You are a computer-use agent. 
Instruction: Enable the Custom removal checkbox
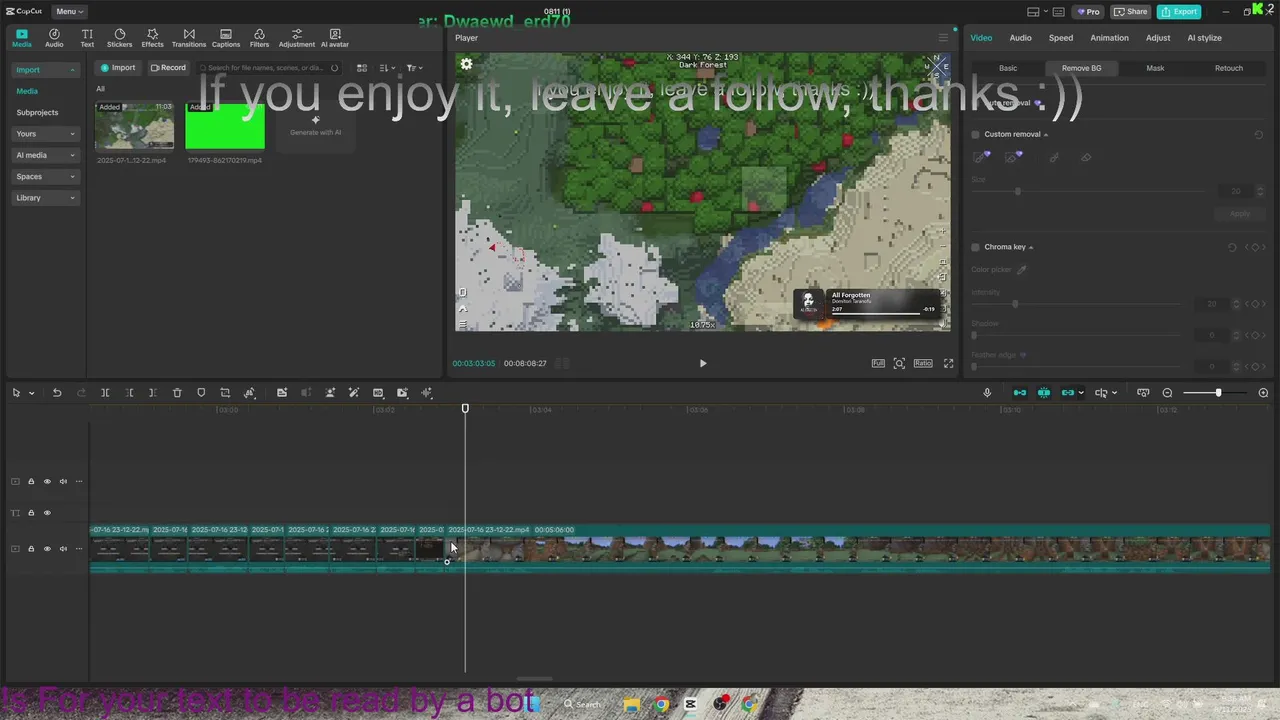coord(976,134)
